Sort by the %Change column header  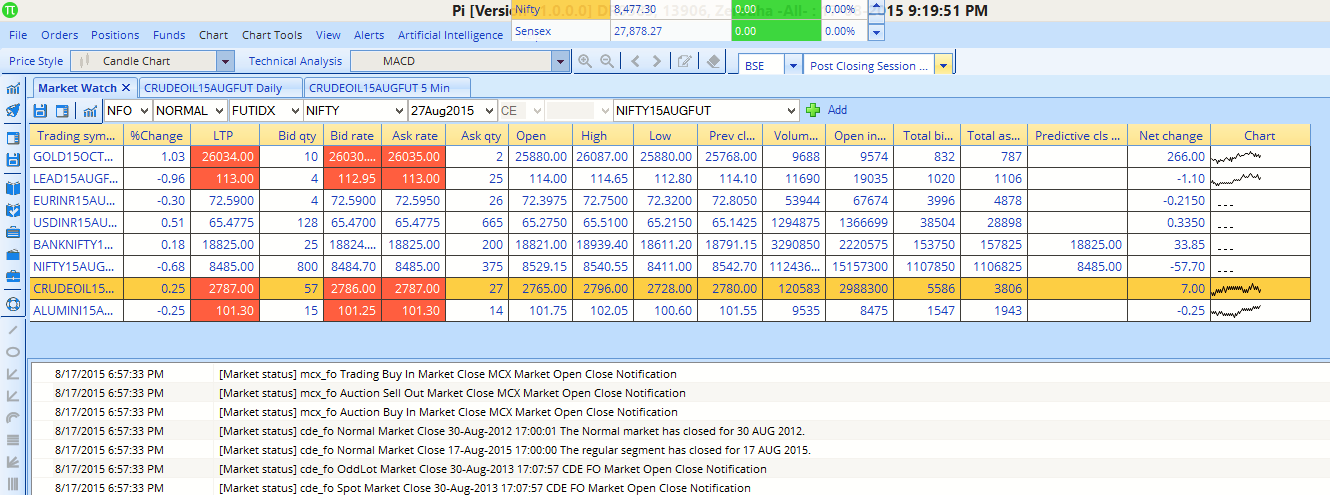coord(156,135)
